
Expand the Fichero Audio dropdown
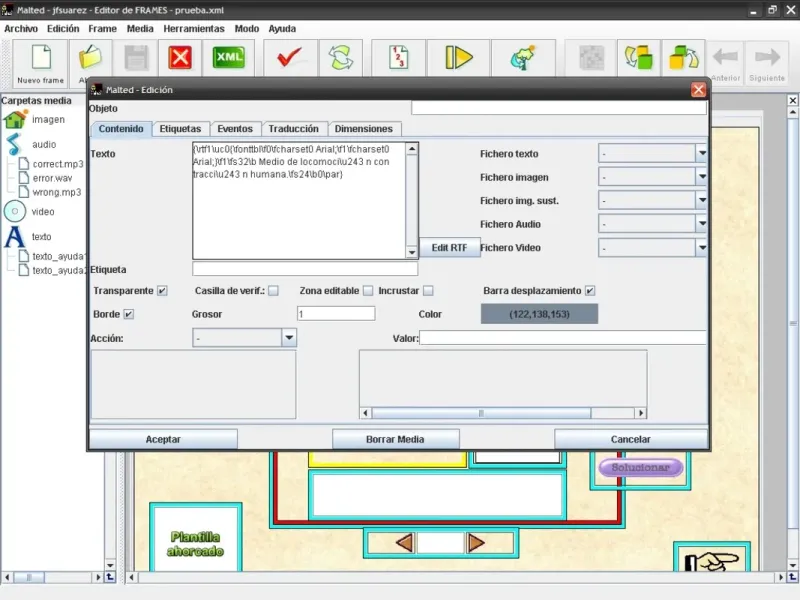(x=701, y=224)
